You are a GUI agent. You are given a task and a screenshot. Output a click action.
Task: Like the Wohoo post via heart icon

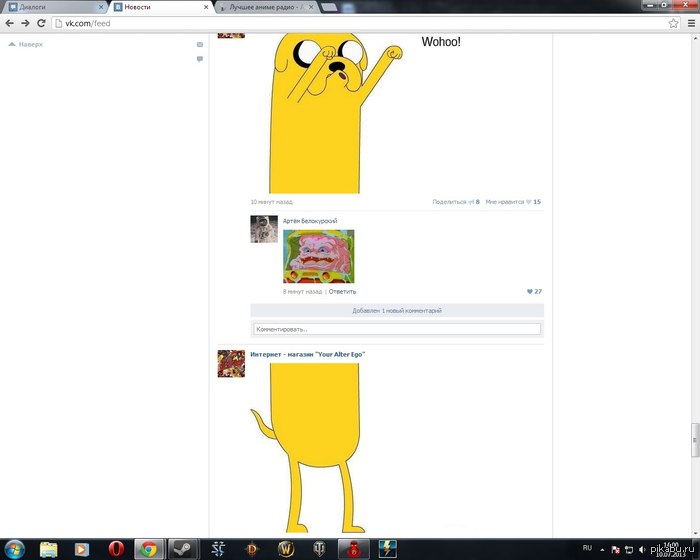click(x=529, y=202)
